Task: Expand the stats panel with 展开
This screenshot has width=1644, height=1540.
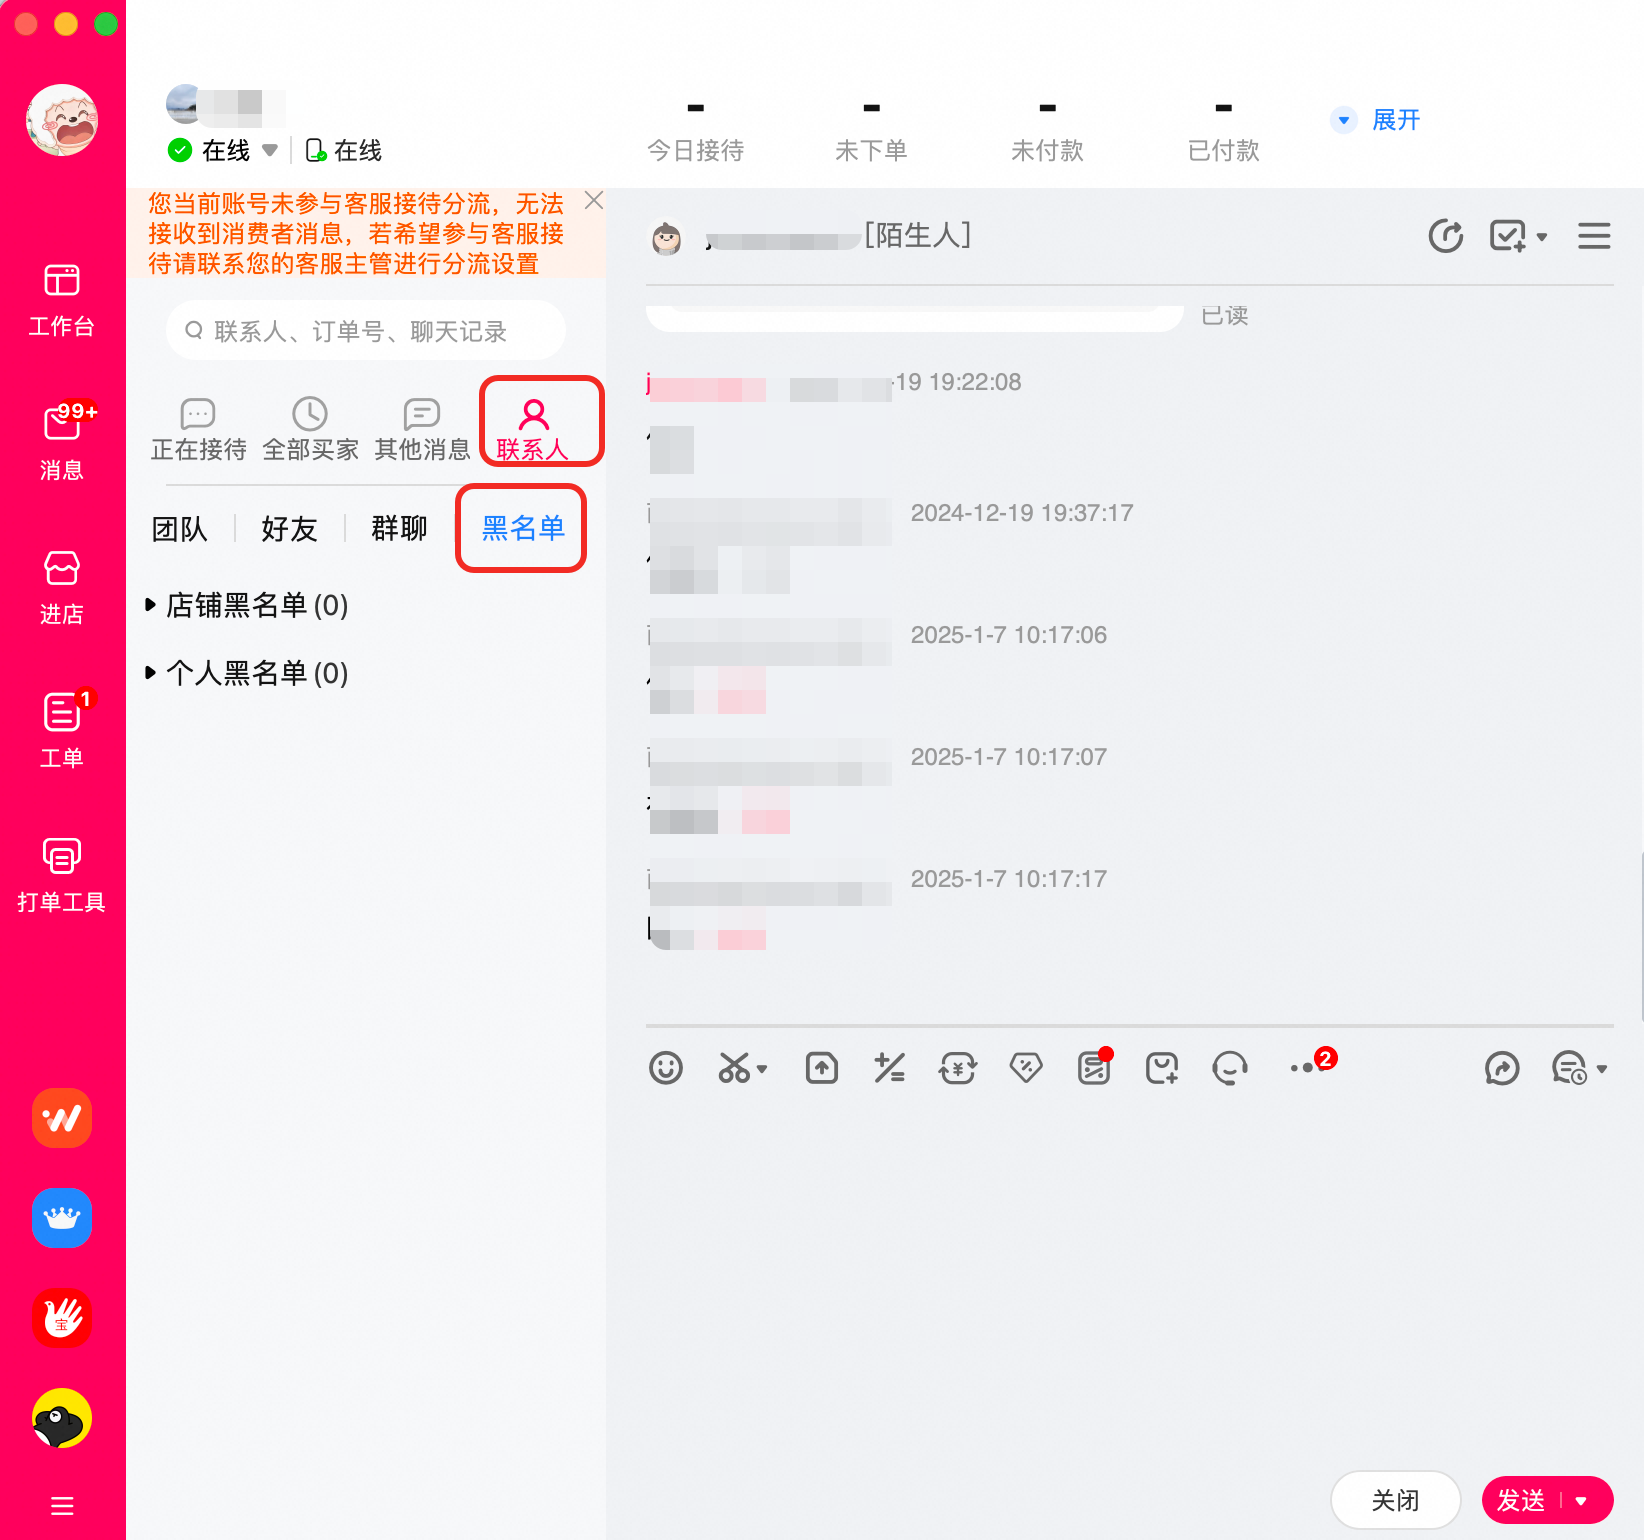Action: coord(1376,120)
